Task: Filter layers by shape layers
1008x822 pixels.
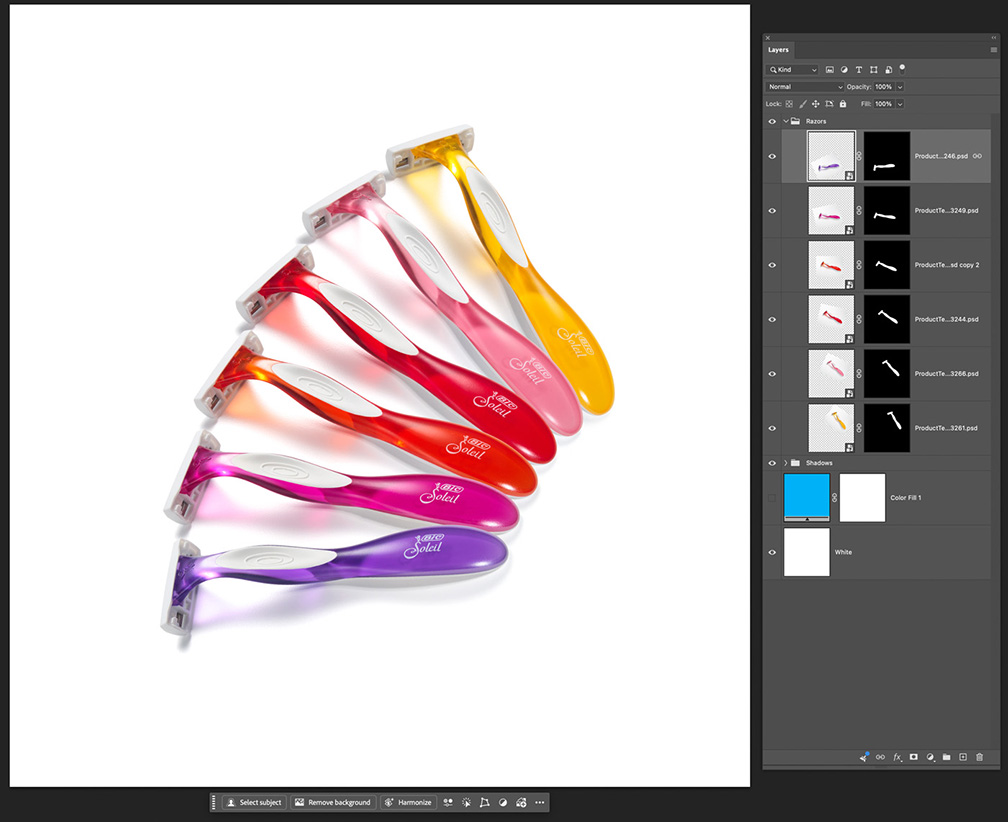Action: pyautogui.click(x=874, y=69)
